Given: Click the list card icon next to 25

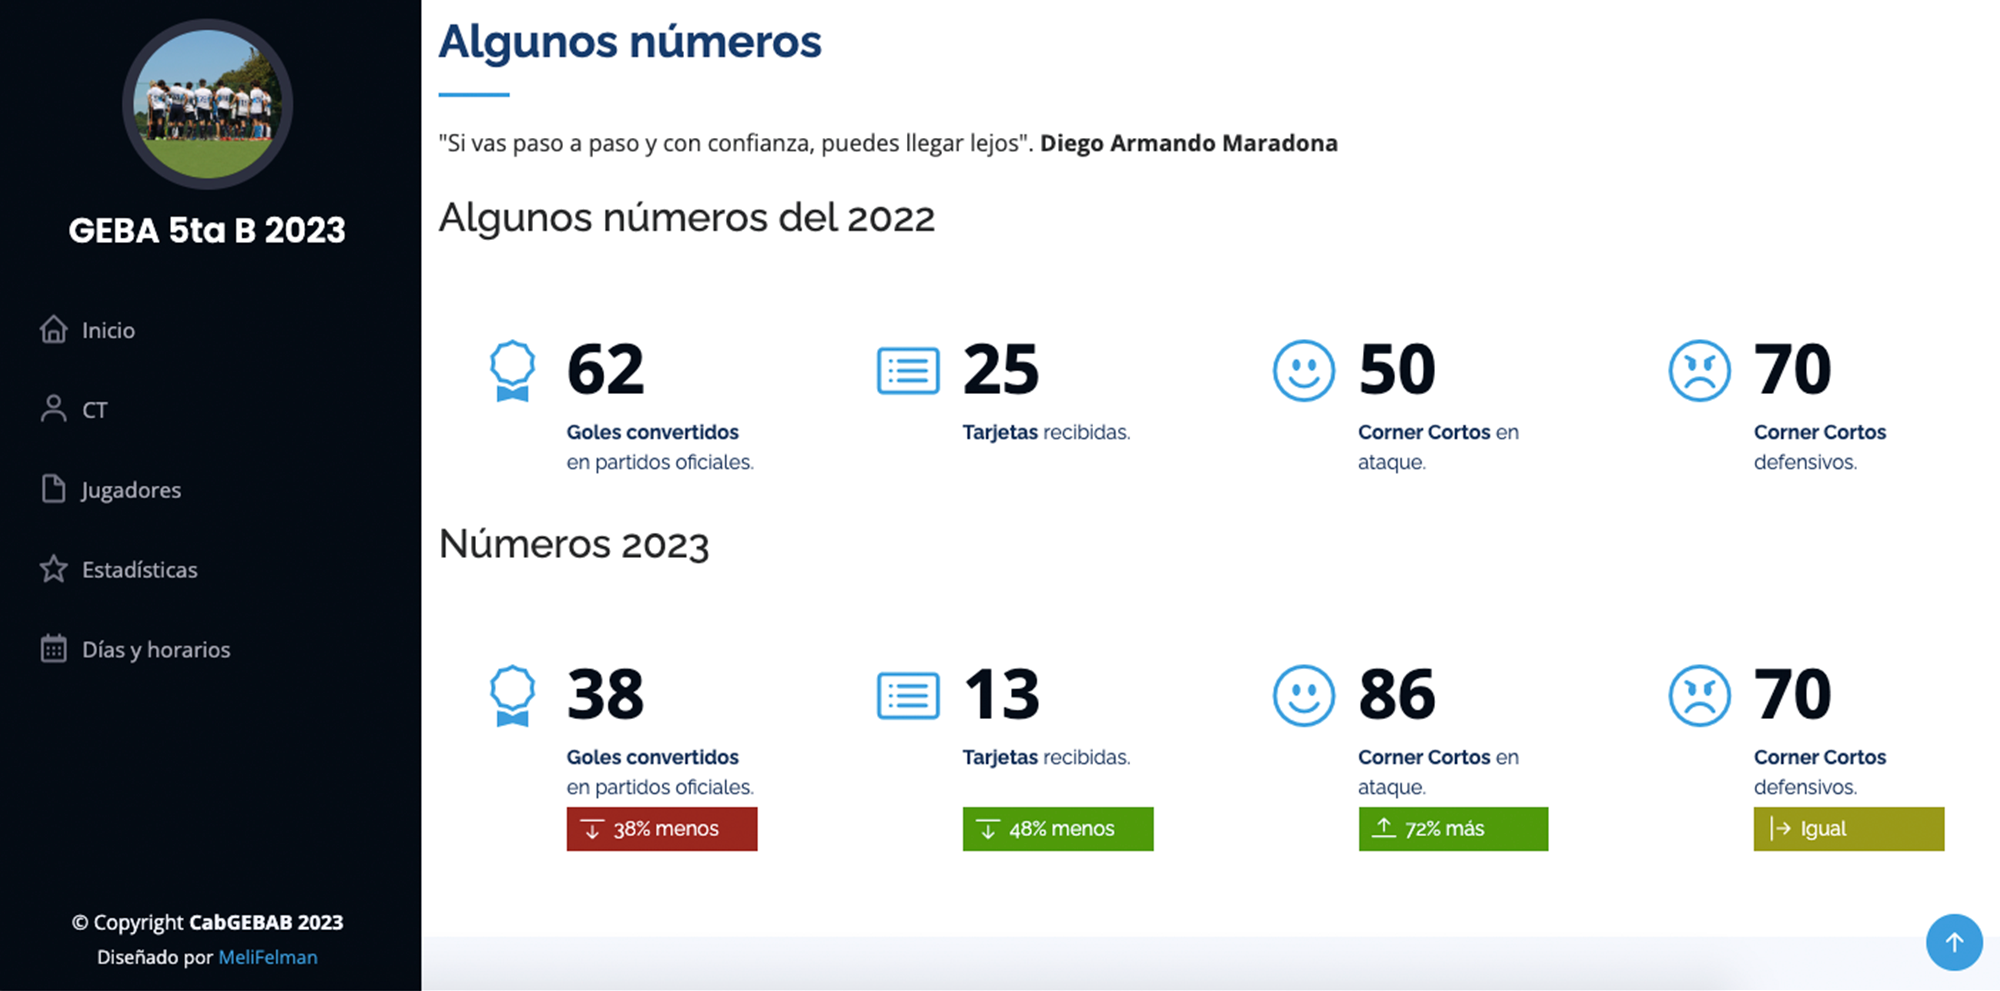Looking at the screenshot, I should [908, 371].
